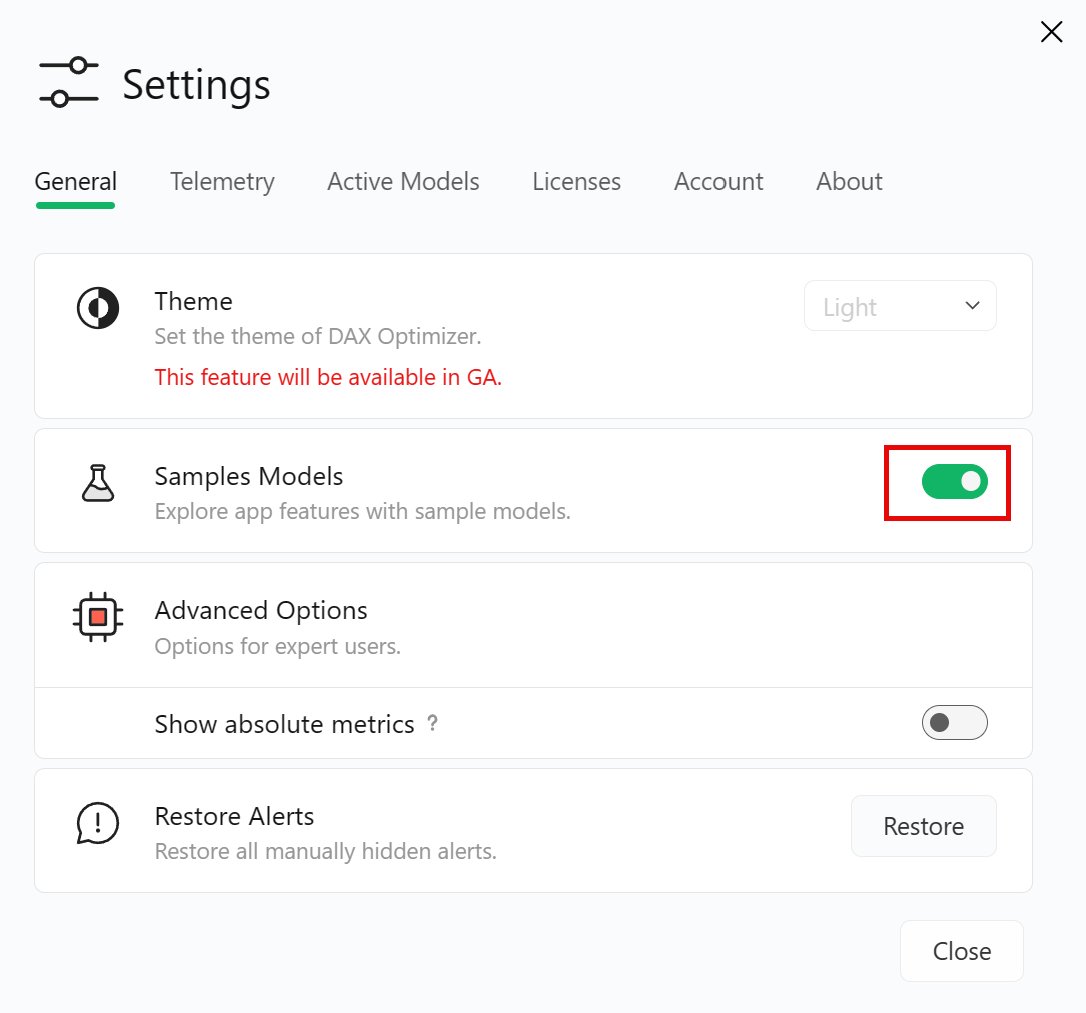Open the Active Models tab

(402, 181)
